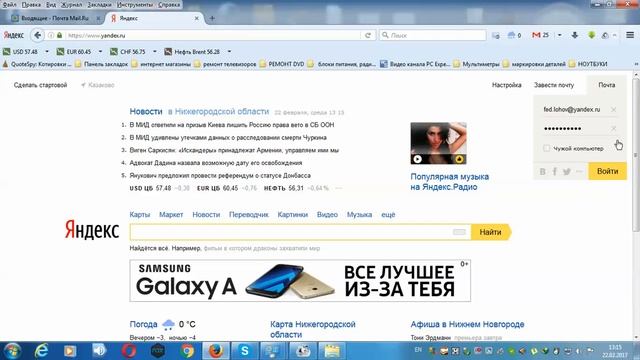640x360 pixels.
Task: Expand the USD 57.48 rate dropdown
Action: (x=47, y=51)
